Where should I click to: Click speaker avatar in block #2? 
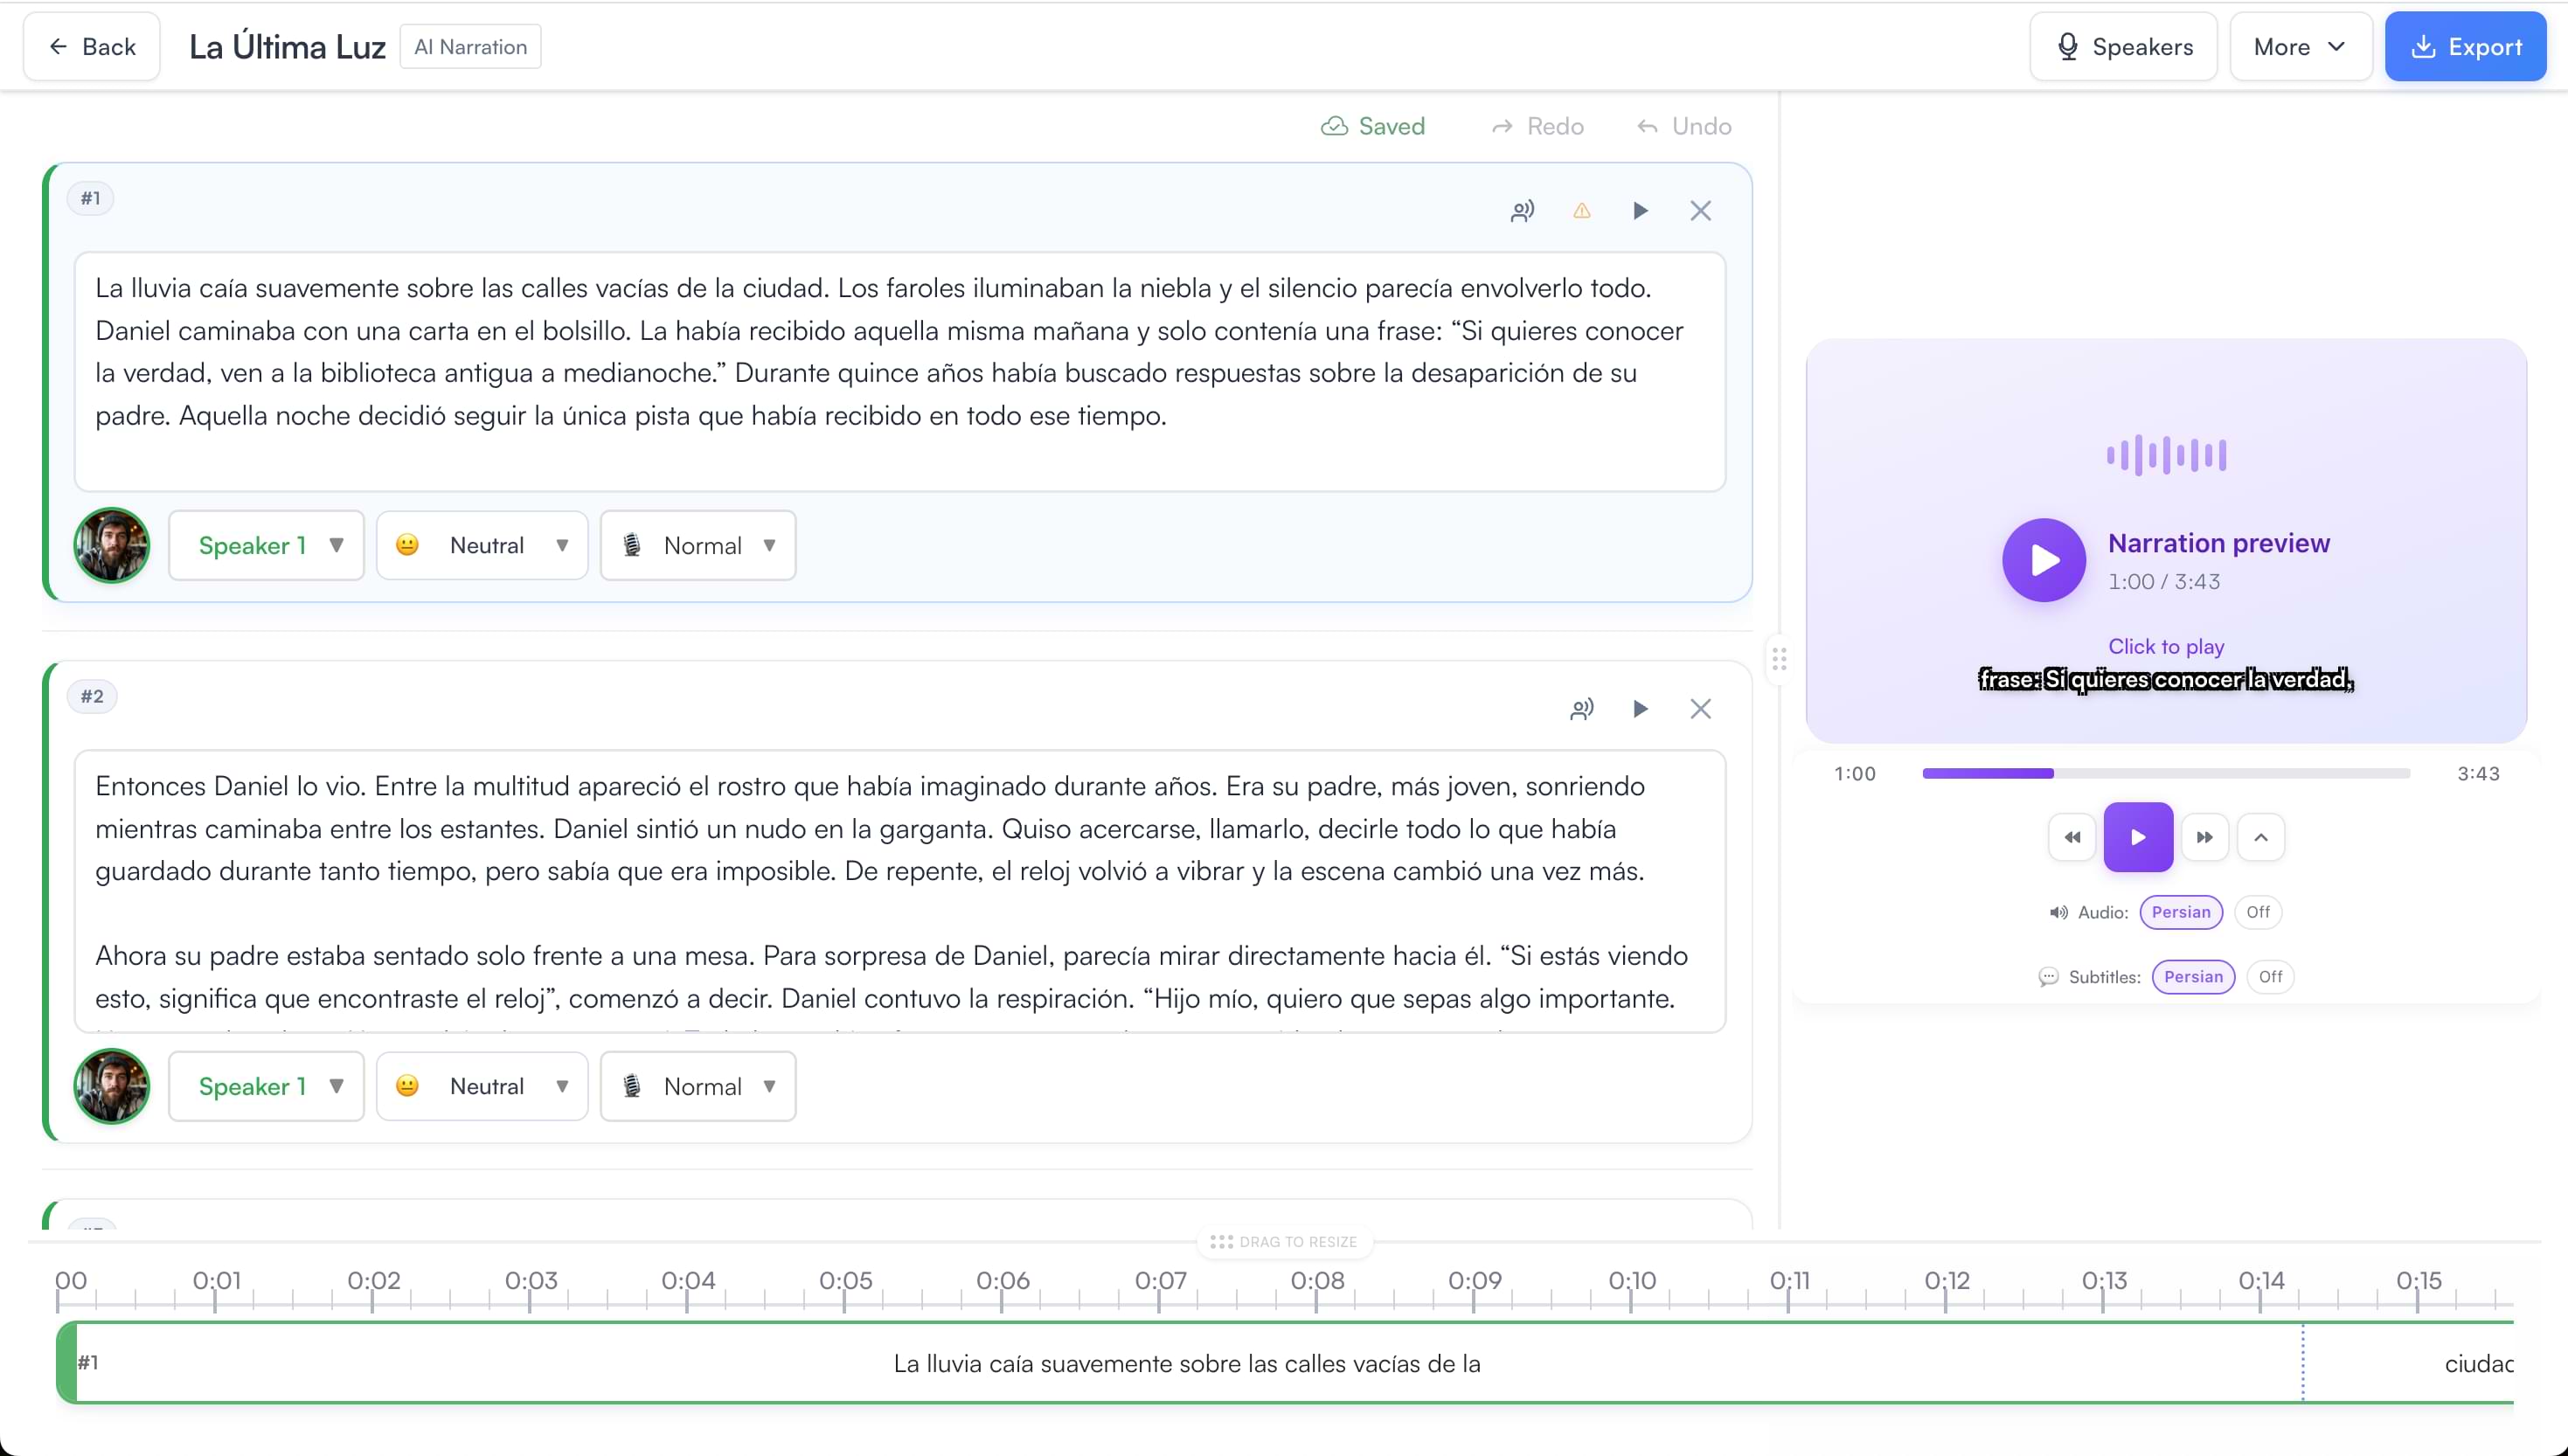[112, 1086]
